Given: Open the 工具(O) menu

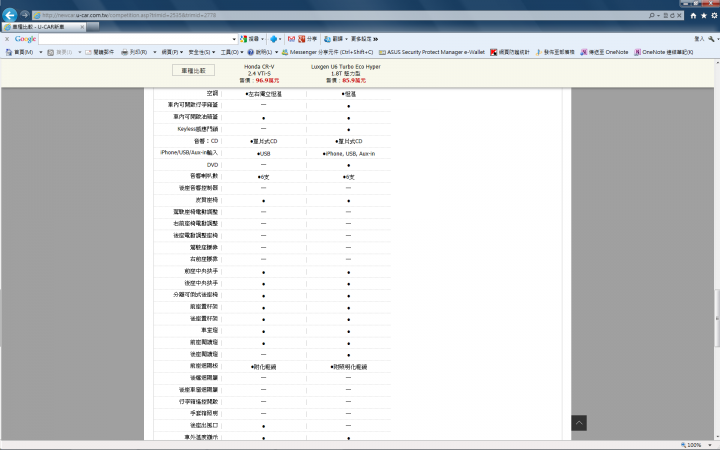Looking at the screenshot, I should [x=232, y=52].
